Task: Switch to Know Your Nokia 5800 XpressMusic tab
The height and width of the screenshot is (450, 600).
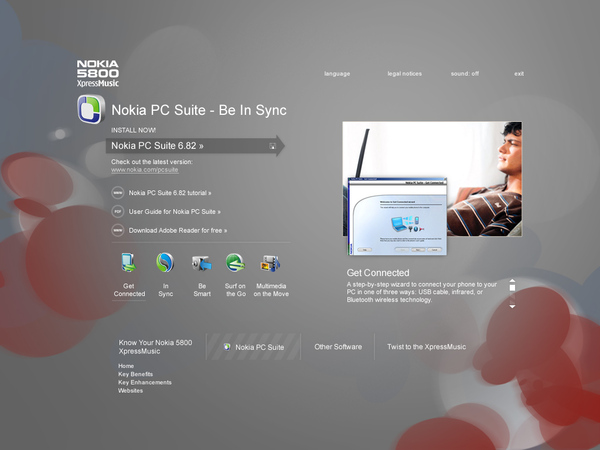Action: click(x=155, y=347)
